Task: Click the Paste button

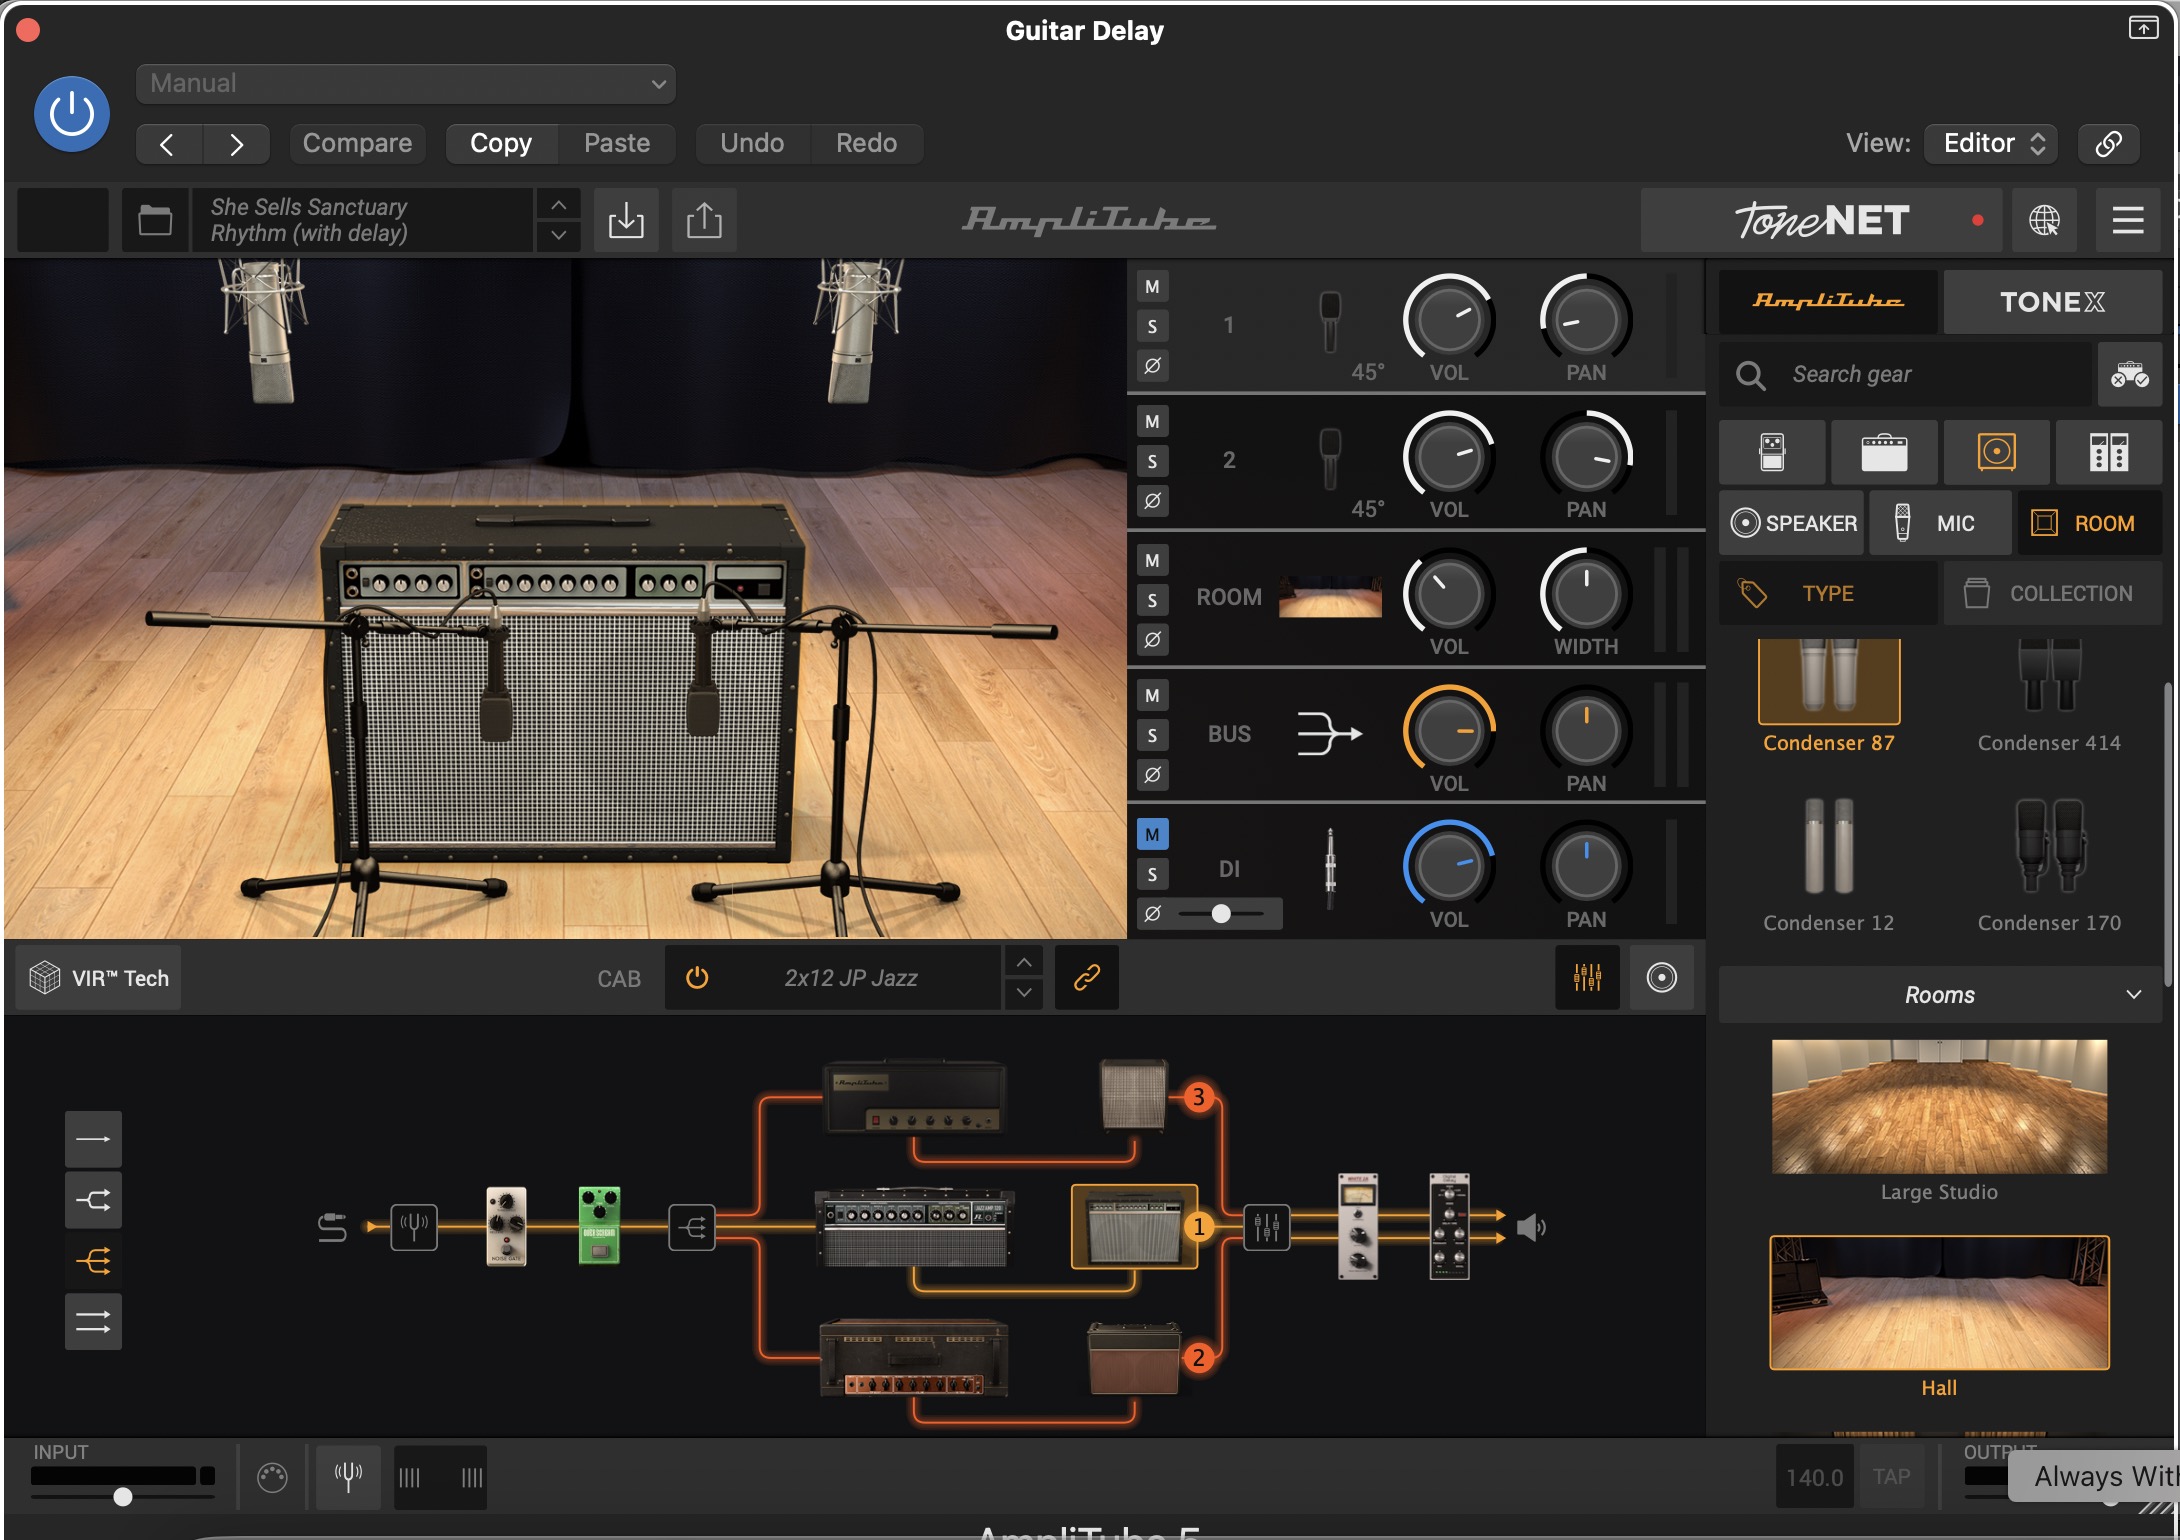Action: click(617, 143)
